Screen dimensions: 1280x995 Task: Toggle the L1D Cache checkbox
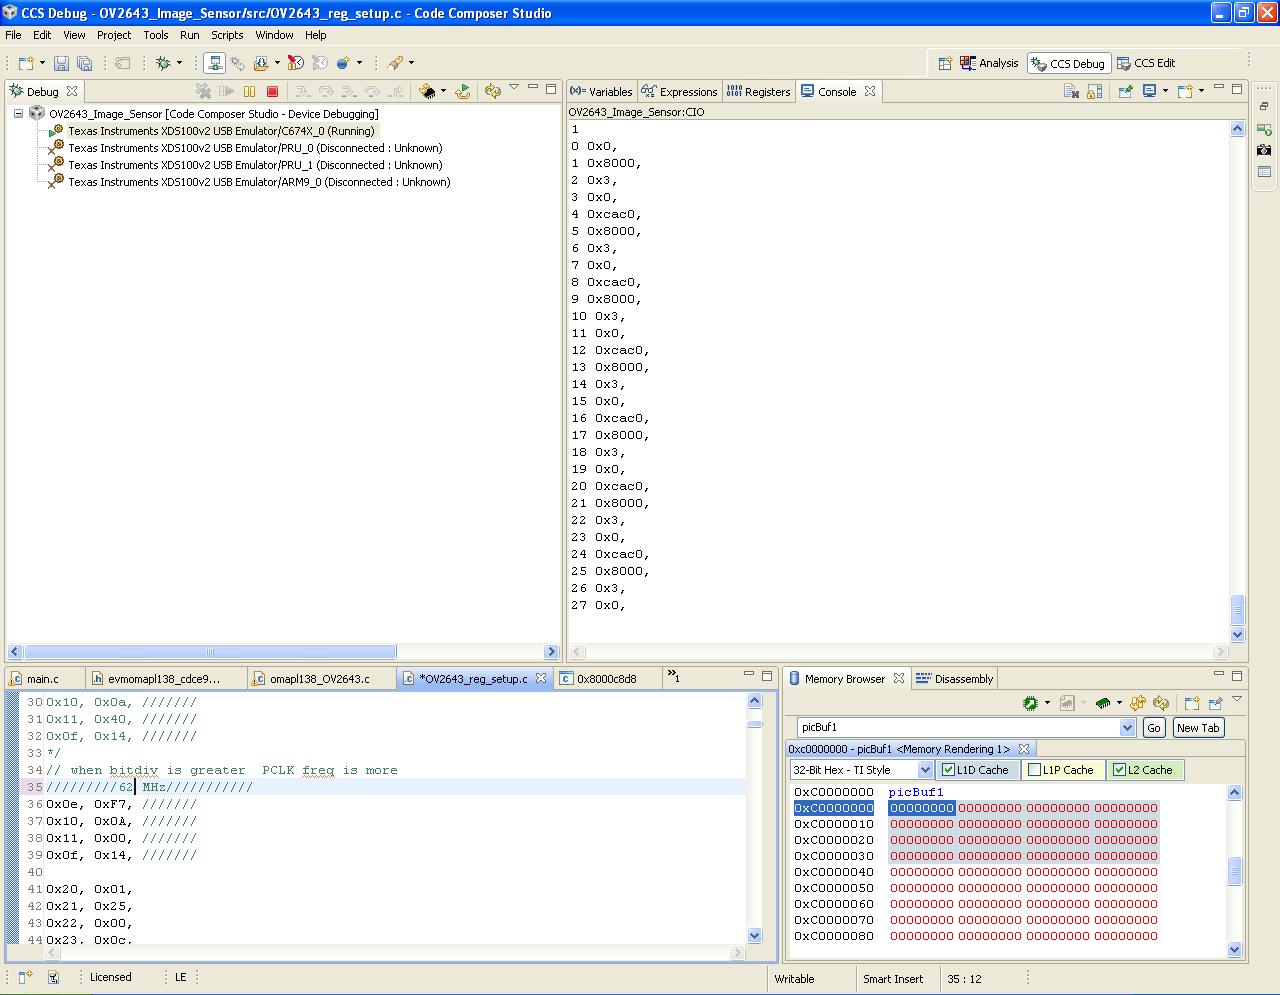click(949, 770)
